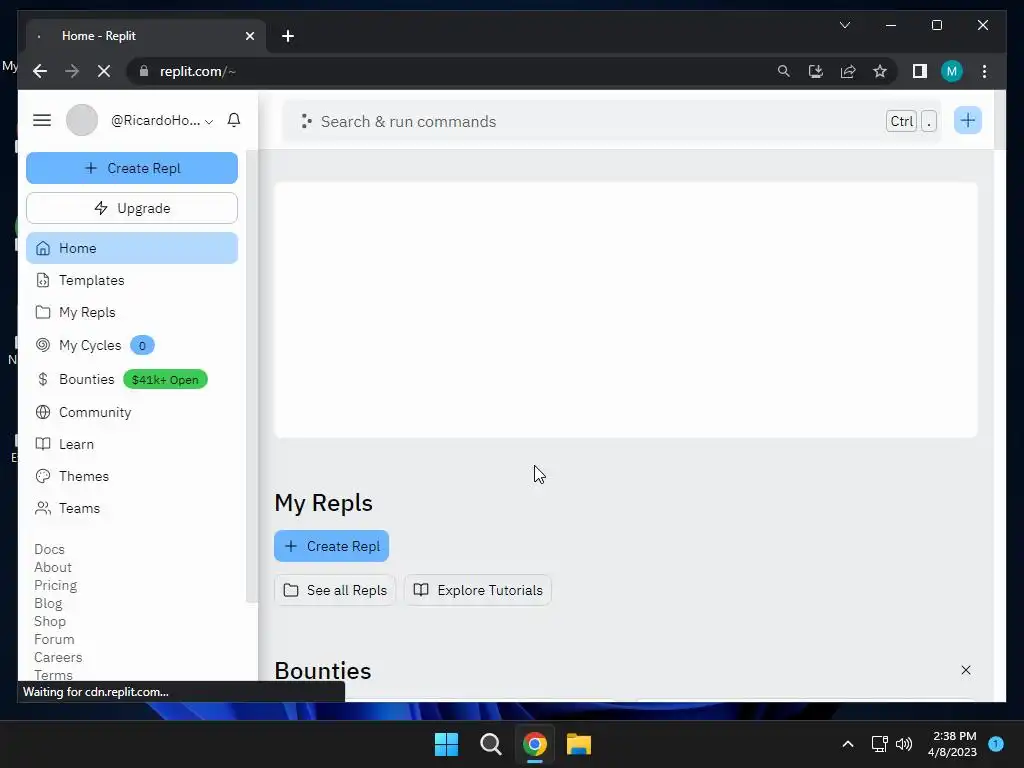Screen dimensions: 1024x768
Task: Open Community in the sidebar
Action: (132, 412)
